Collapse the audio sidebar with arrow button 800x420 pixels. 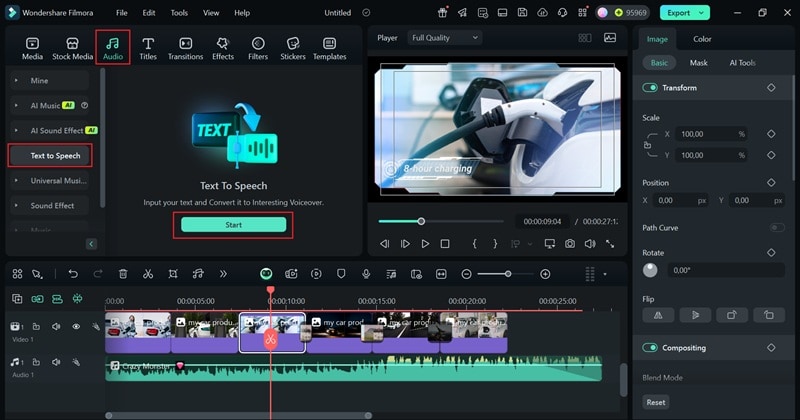(x=91, y=244)
